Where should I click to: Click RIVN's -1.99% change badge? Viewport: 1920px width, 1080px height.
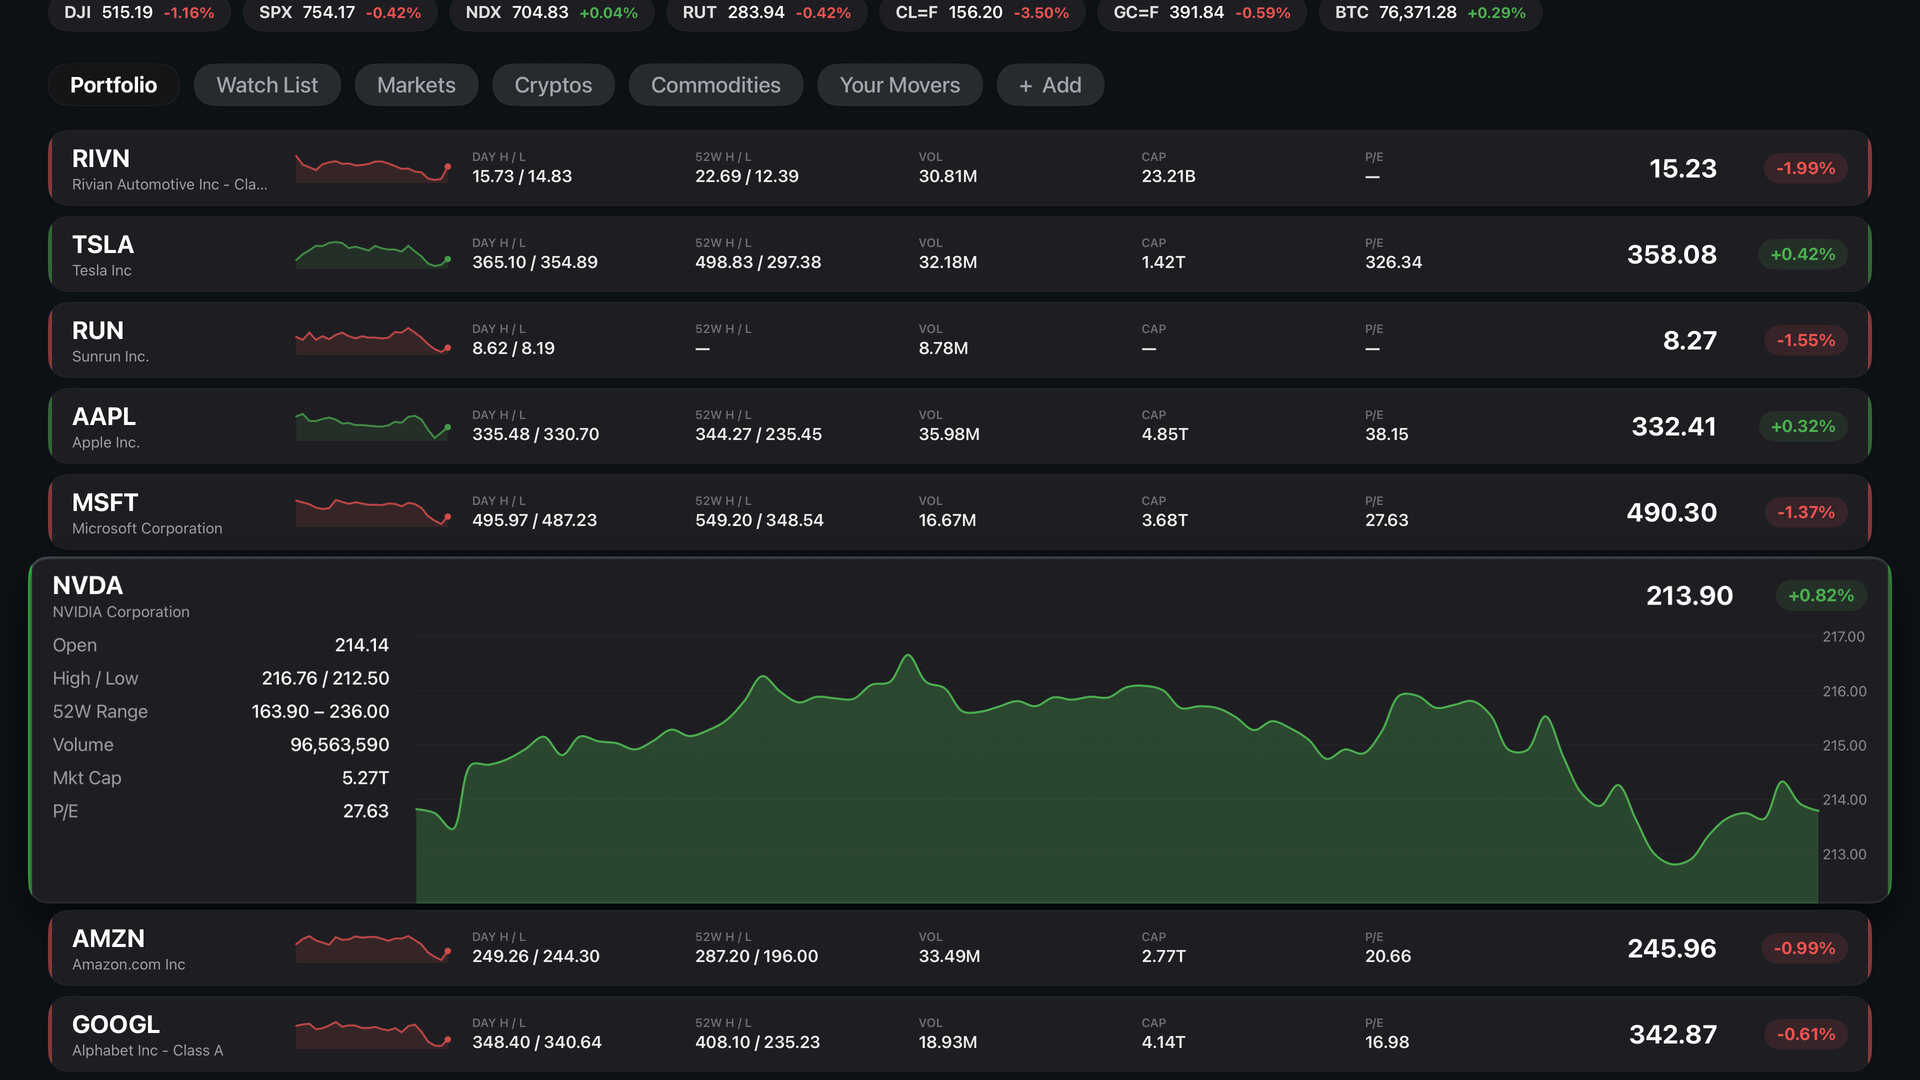pyautogui.click(x=1805, y=168)
